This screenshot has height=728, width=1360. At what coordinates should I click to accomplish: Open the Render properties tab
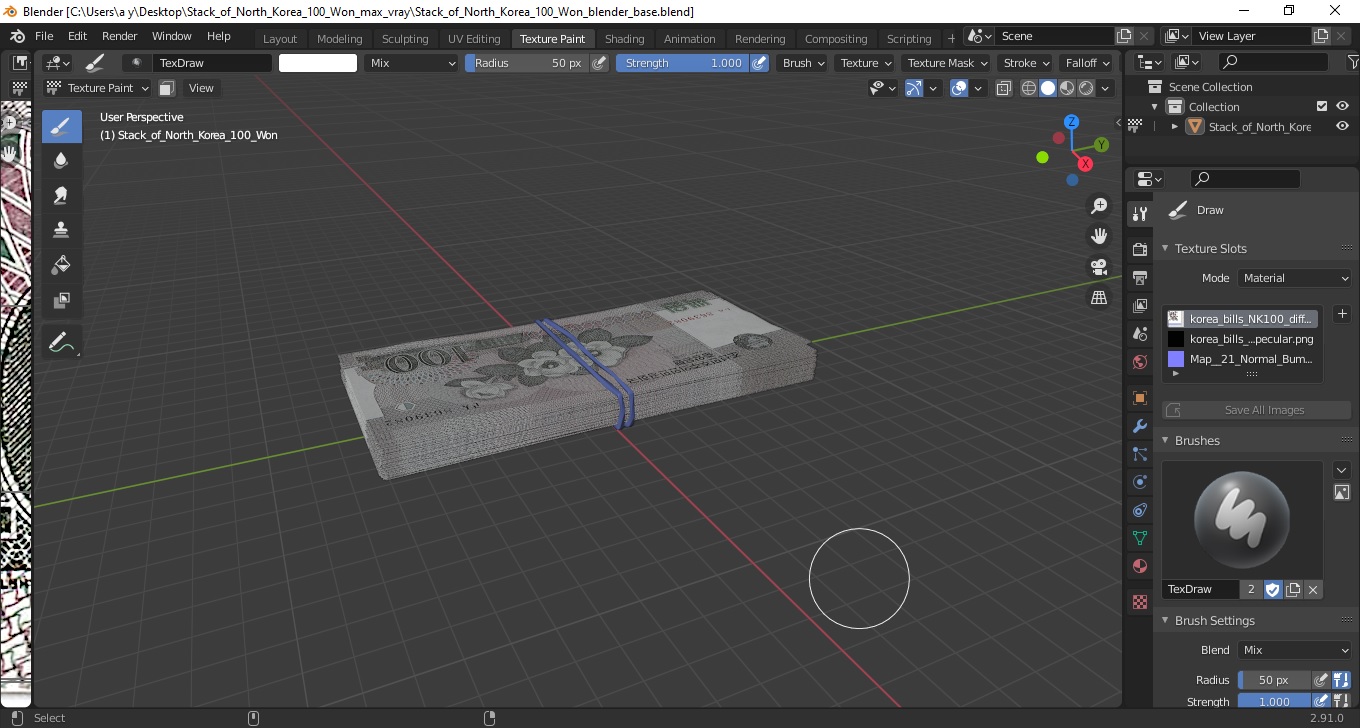1139,249
